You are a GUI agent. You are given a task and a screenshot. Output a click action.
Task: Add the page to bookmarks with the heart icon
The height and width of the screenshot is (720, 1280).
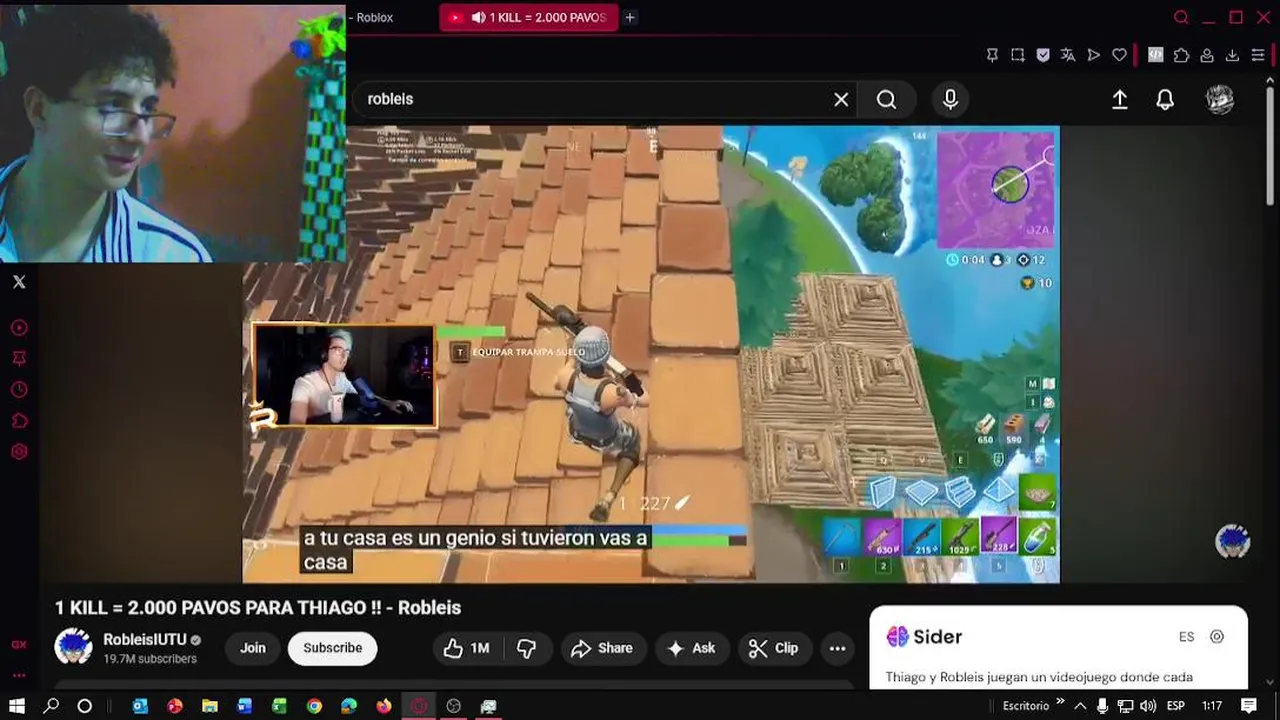(1119, 55)
